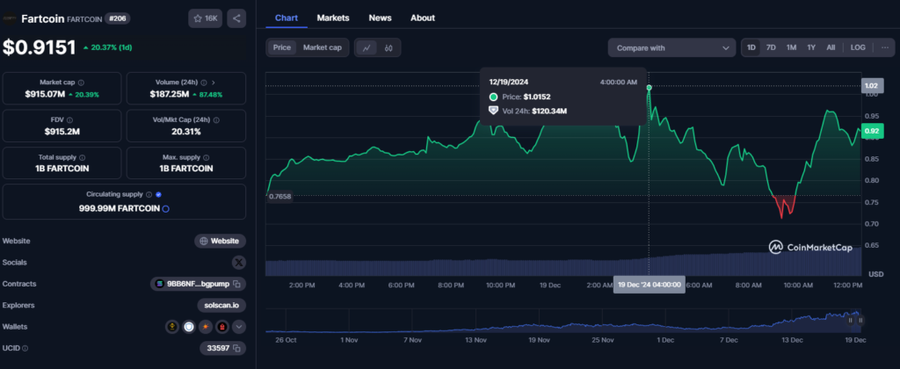900x369 pixels.
Task: Click the chart crosshair point at $1.0152
Action: point(649,87)
